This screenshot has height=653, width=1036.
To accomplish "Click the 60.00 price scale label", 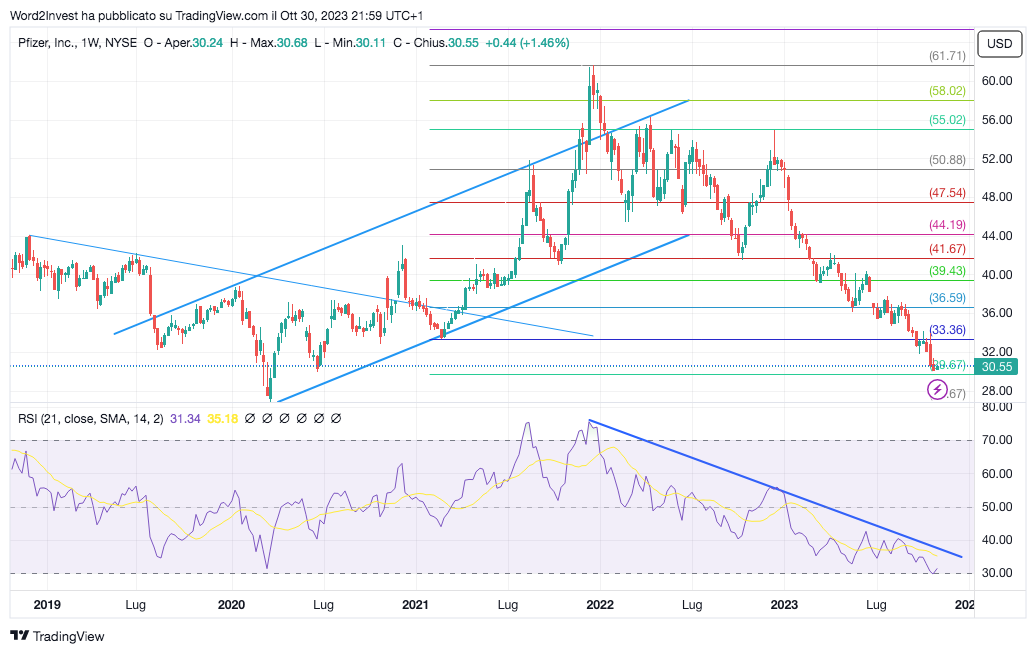I will 995,81.
